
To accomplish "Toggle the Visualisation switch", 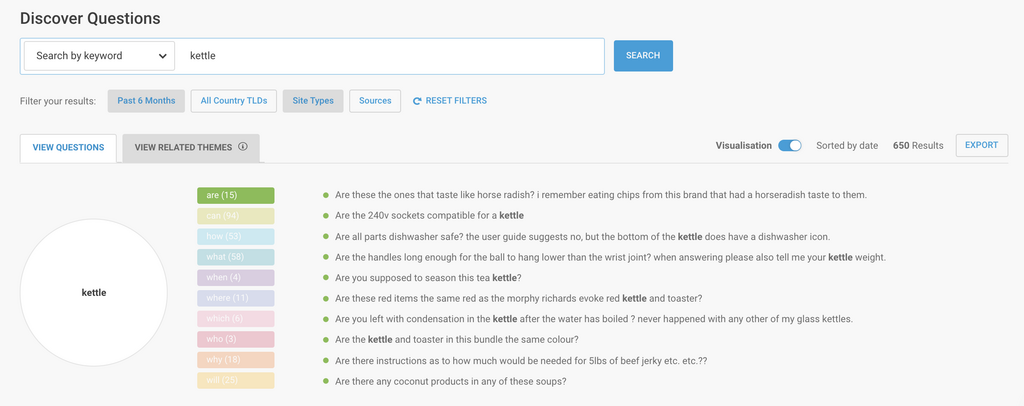I will [x=789, y=146].
